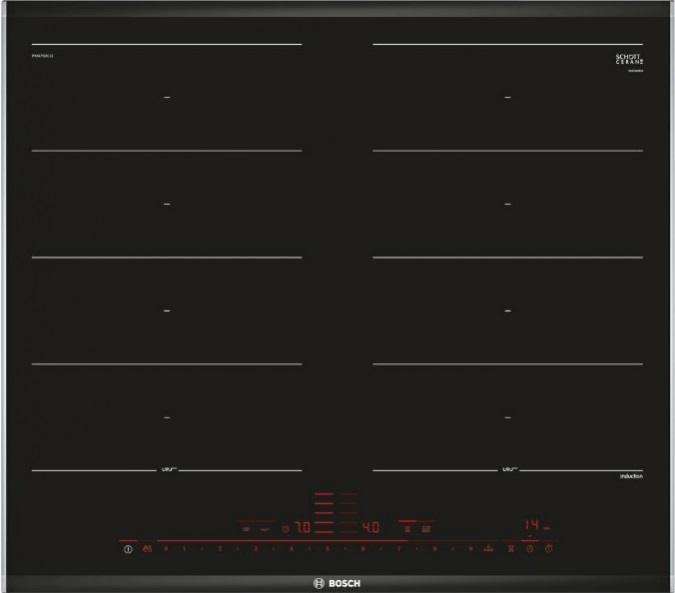Image resolution: width=675 pixels, height=593 pixels.
Task: Choose power level 3 on the scale
Action: [255, 549]
